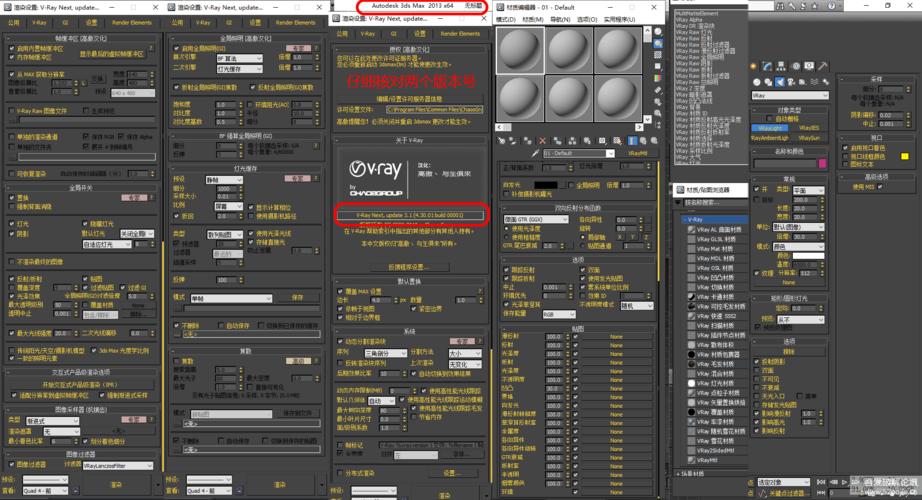Click Get Material icon in material editor toolbar
922x500 pixels.
502,141
